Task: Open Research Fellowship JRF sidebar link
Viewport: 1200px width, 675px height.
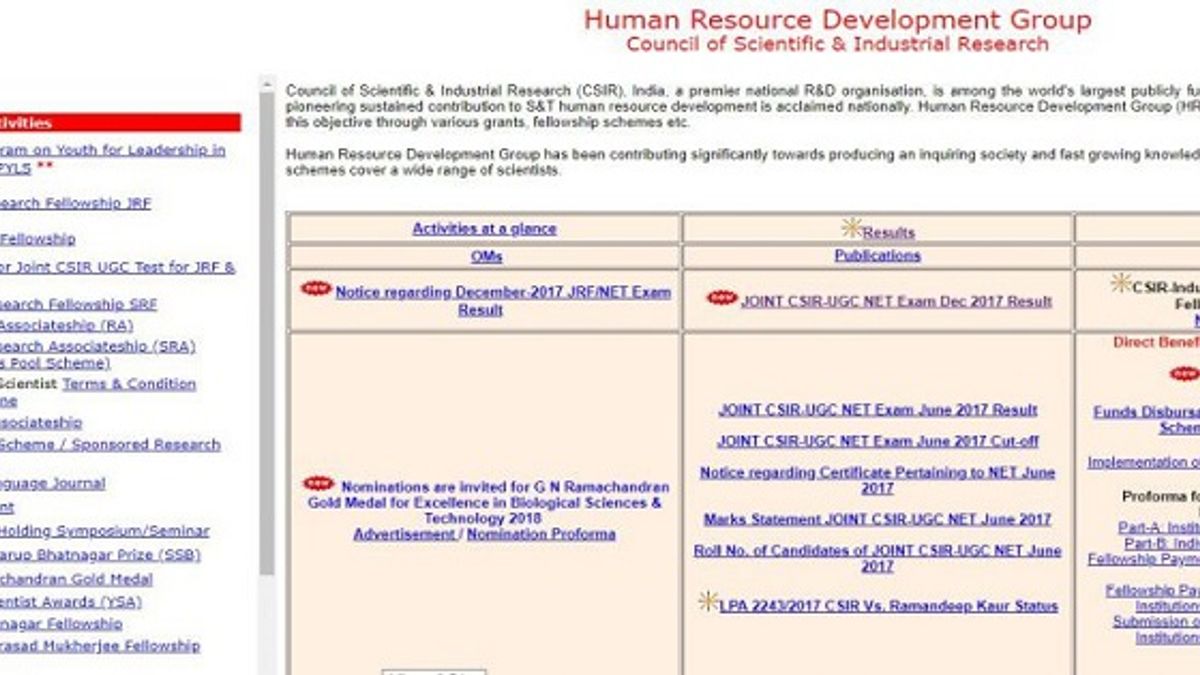Action: (76, 203)
